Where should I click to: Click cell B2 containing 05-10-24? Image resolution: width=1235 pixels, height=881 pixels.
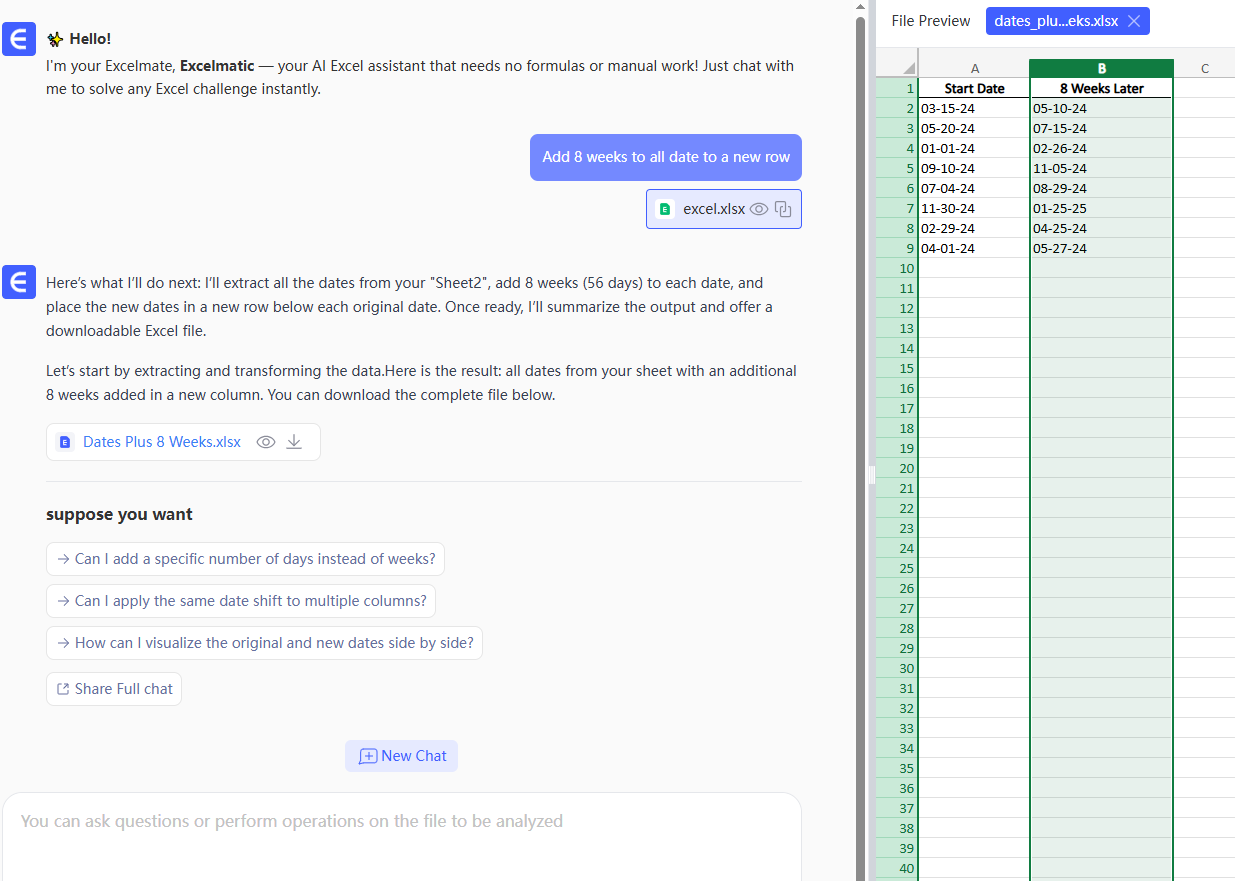[1101, 108]
